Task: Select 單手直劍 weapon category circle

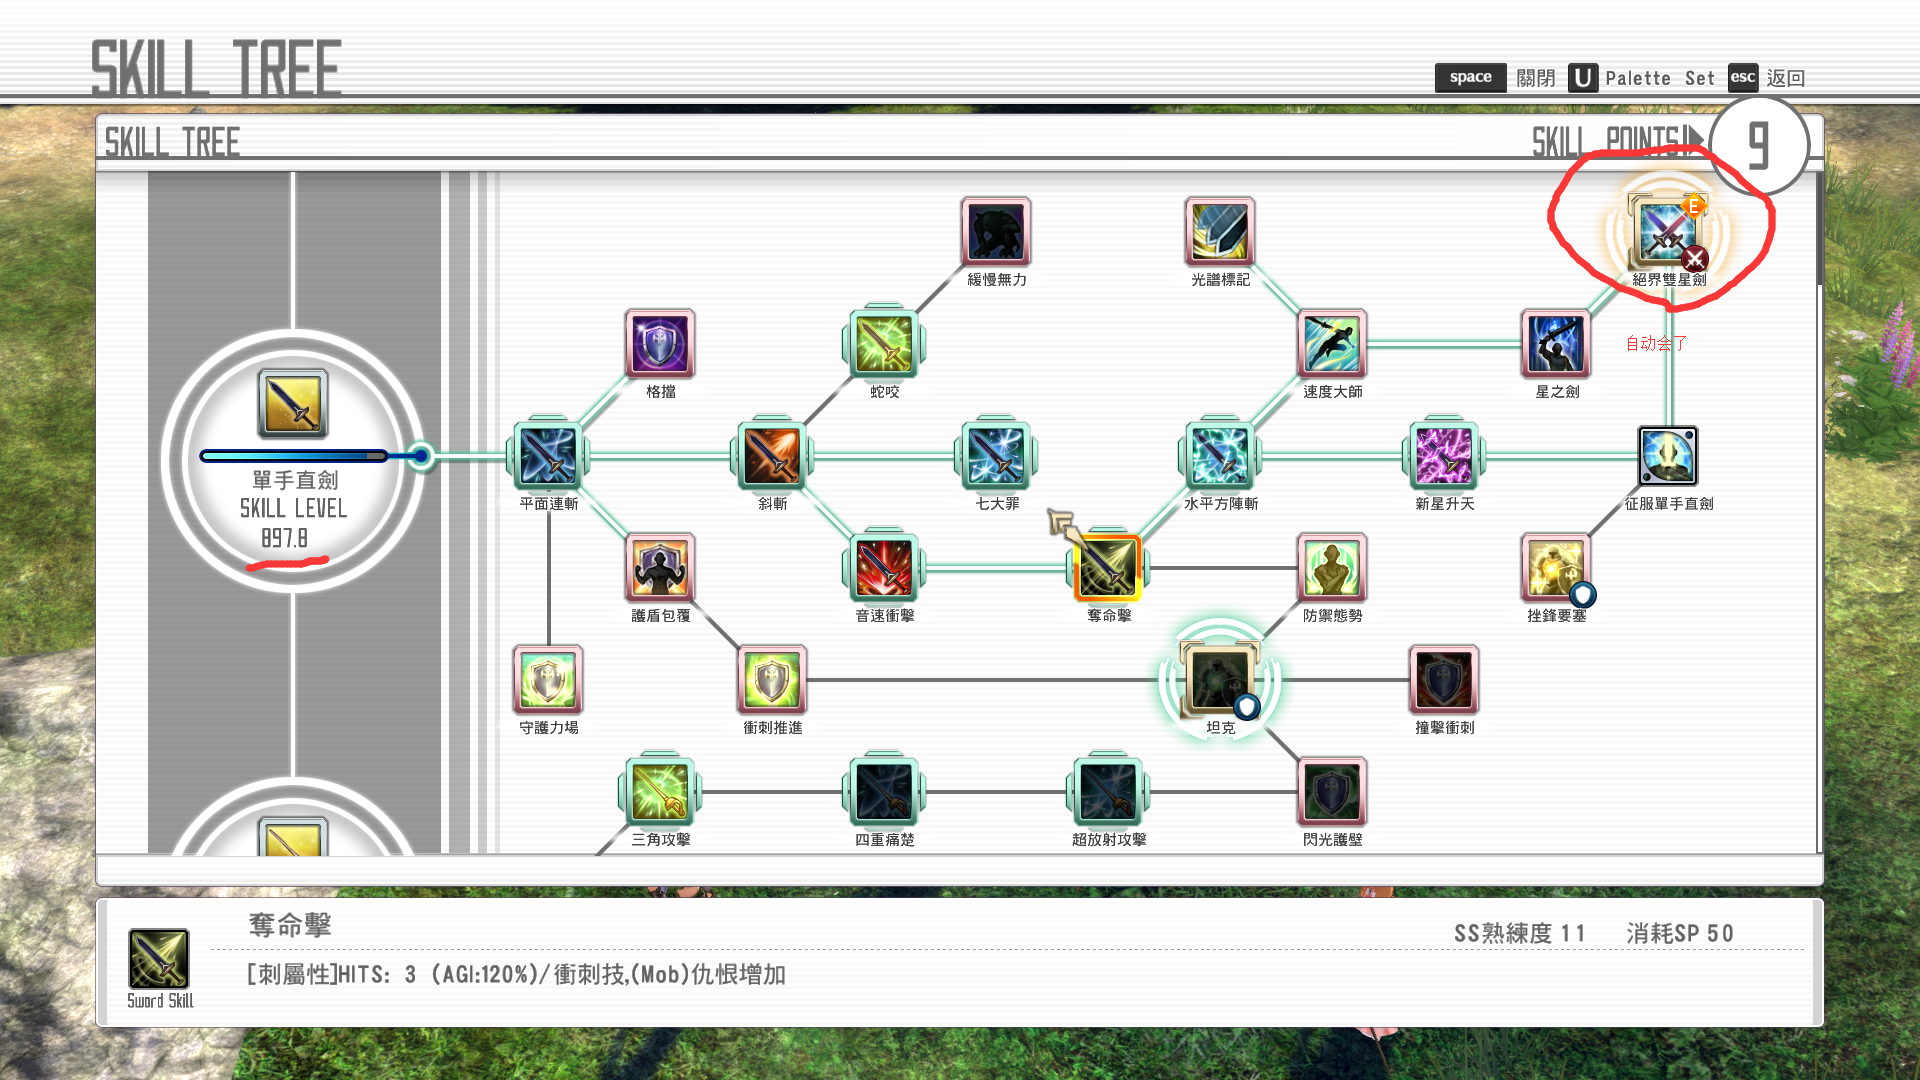Action: (293, 404)
